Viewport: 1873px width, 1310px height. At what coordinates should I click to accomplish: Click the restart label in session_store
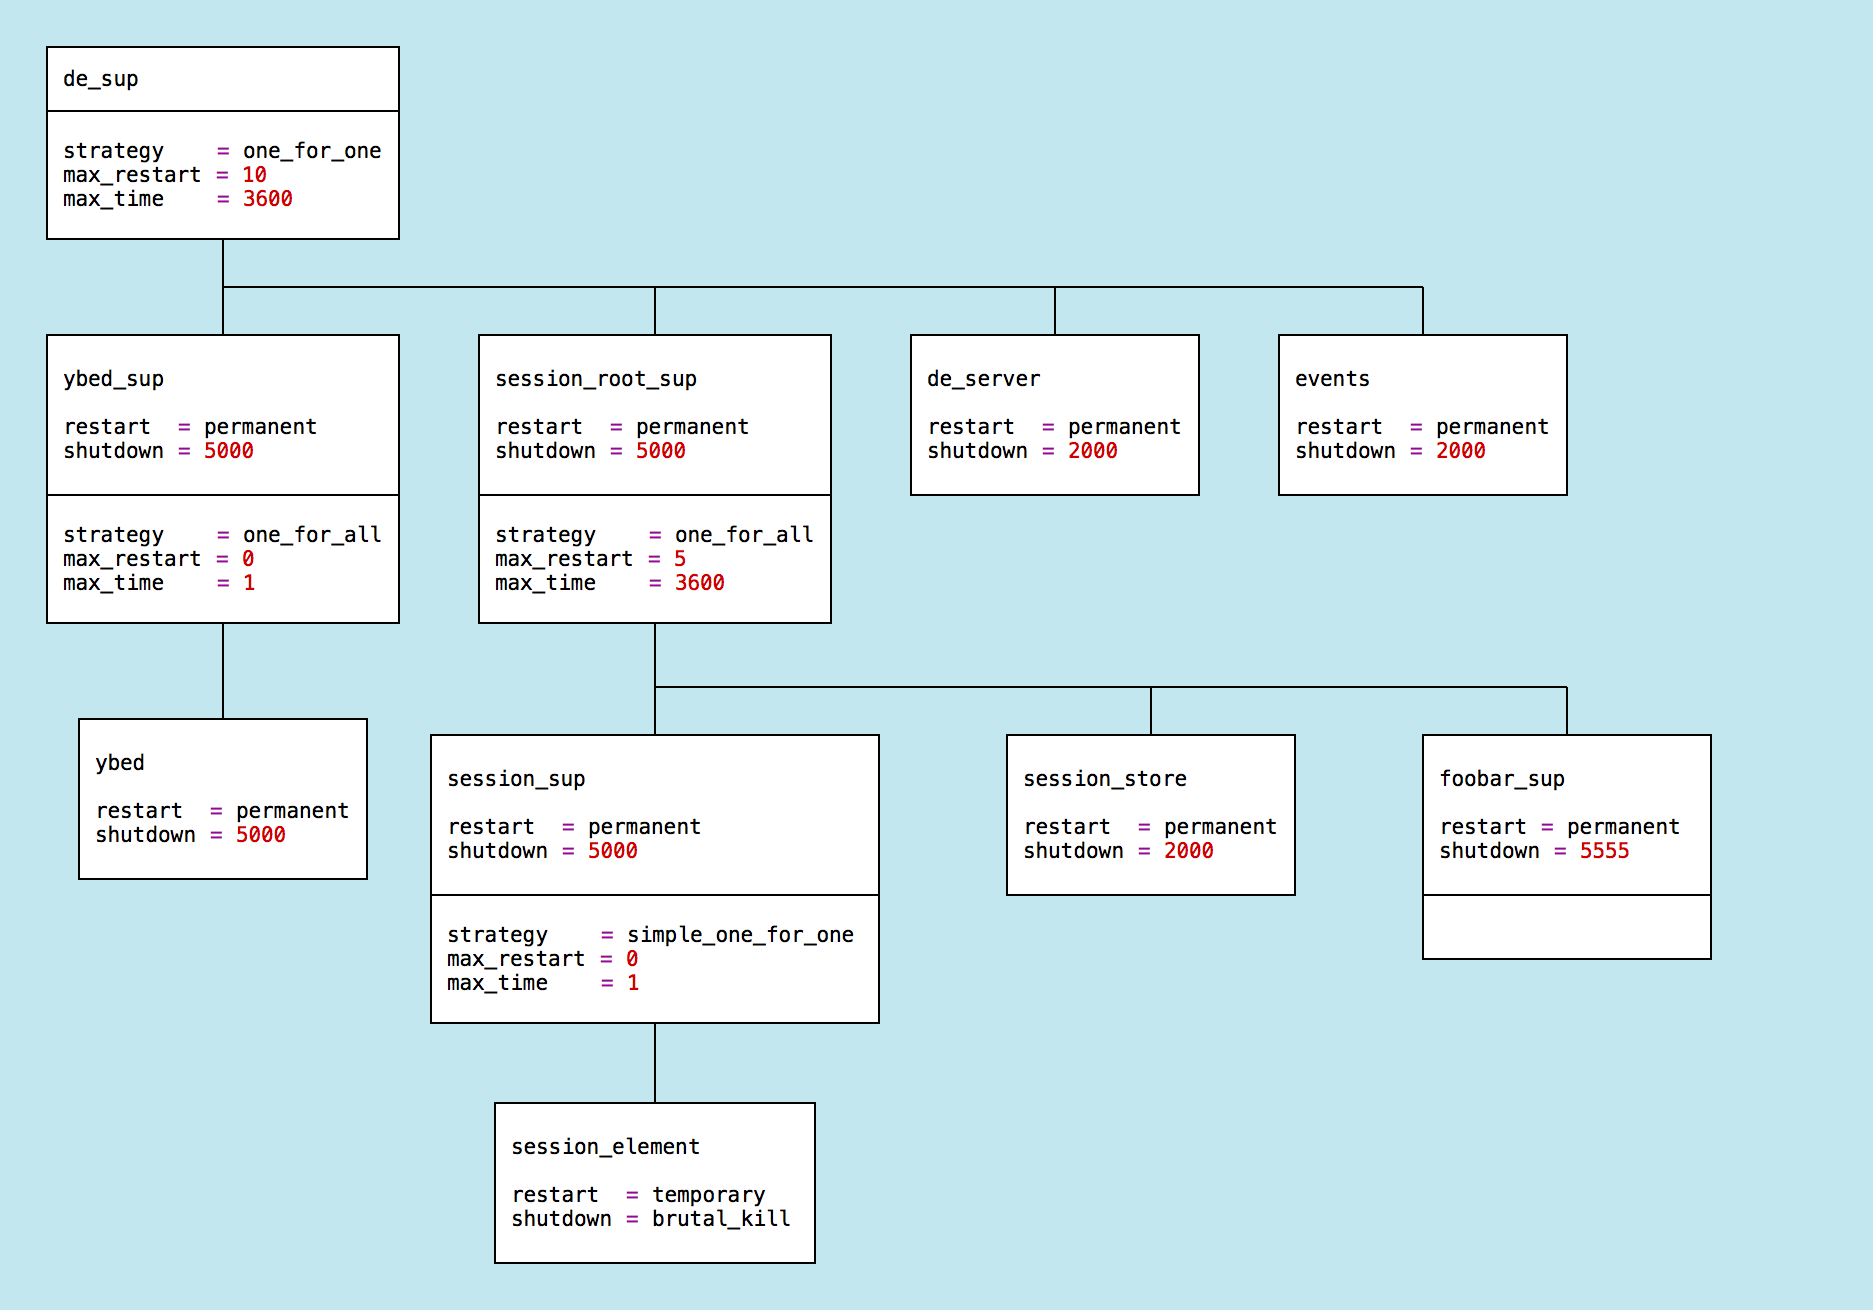(1067, 827)
